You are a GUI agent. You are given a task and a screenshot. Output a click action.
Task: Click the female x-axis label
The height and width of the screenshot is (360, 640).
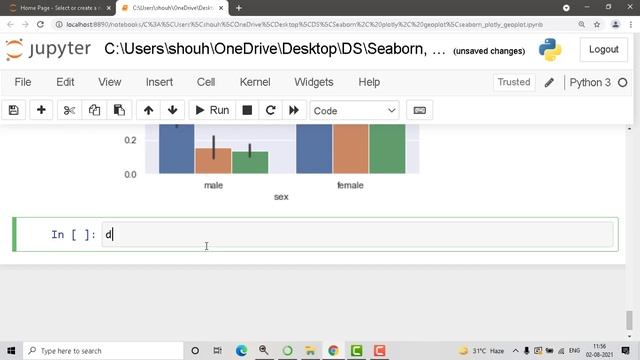click(350, 185)
